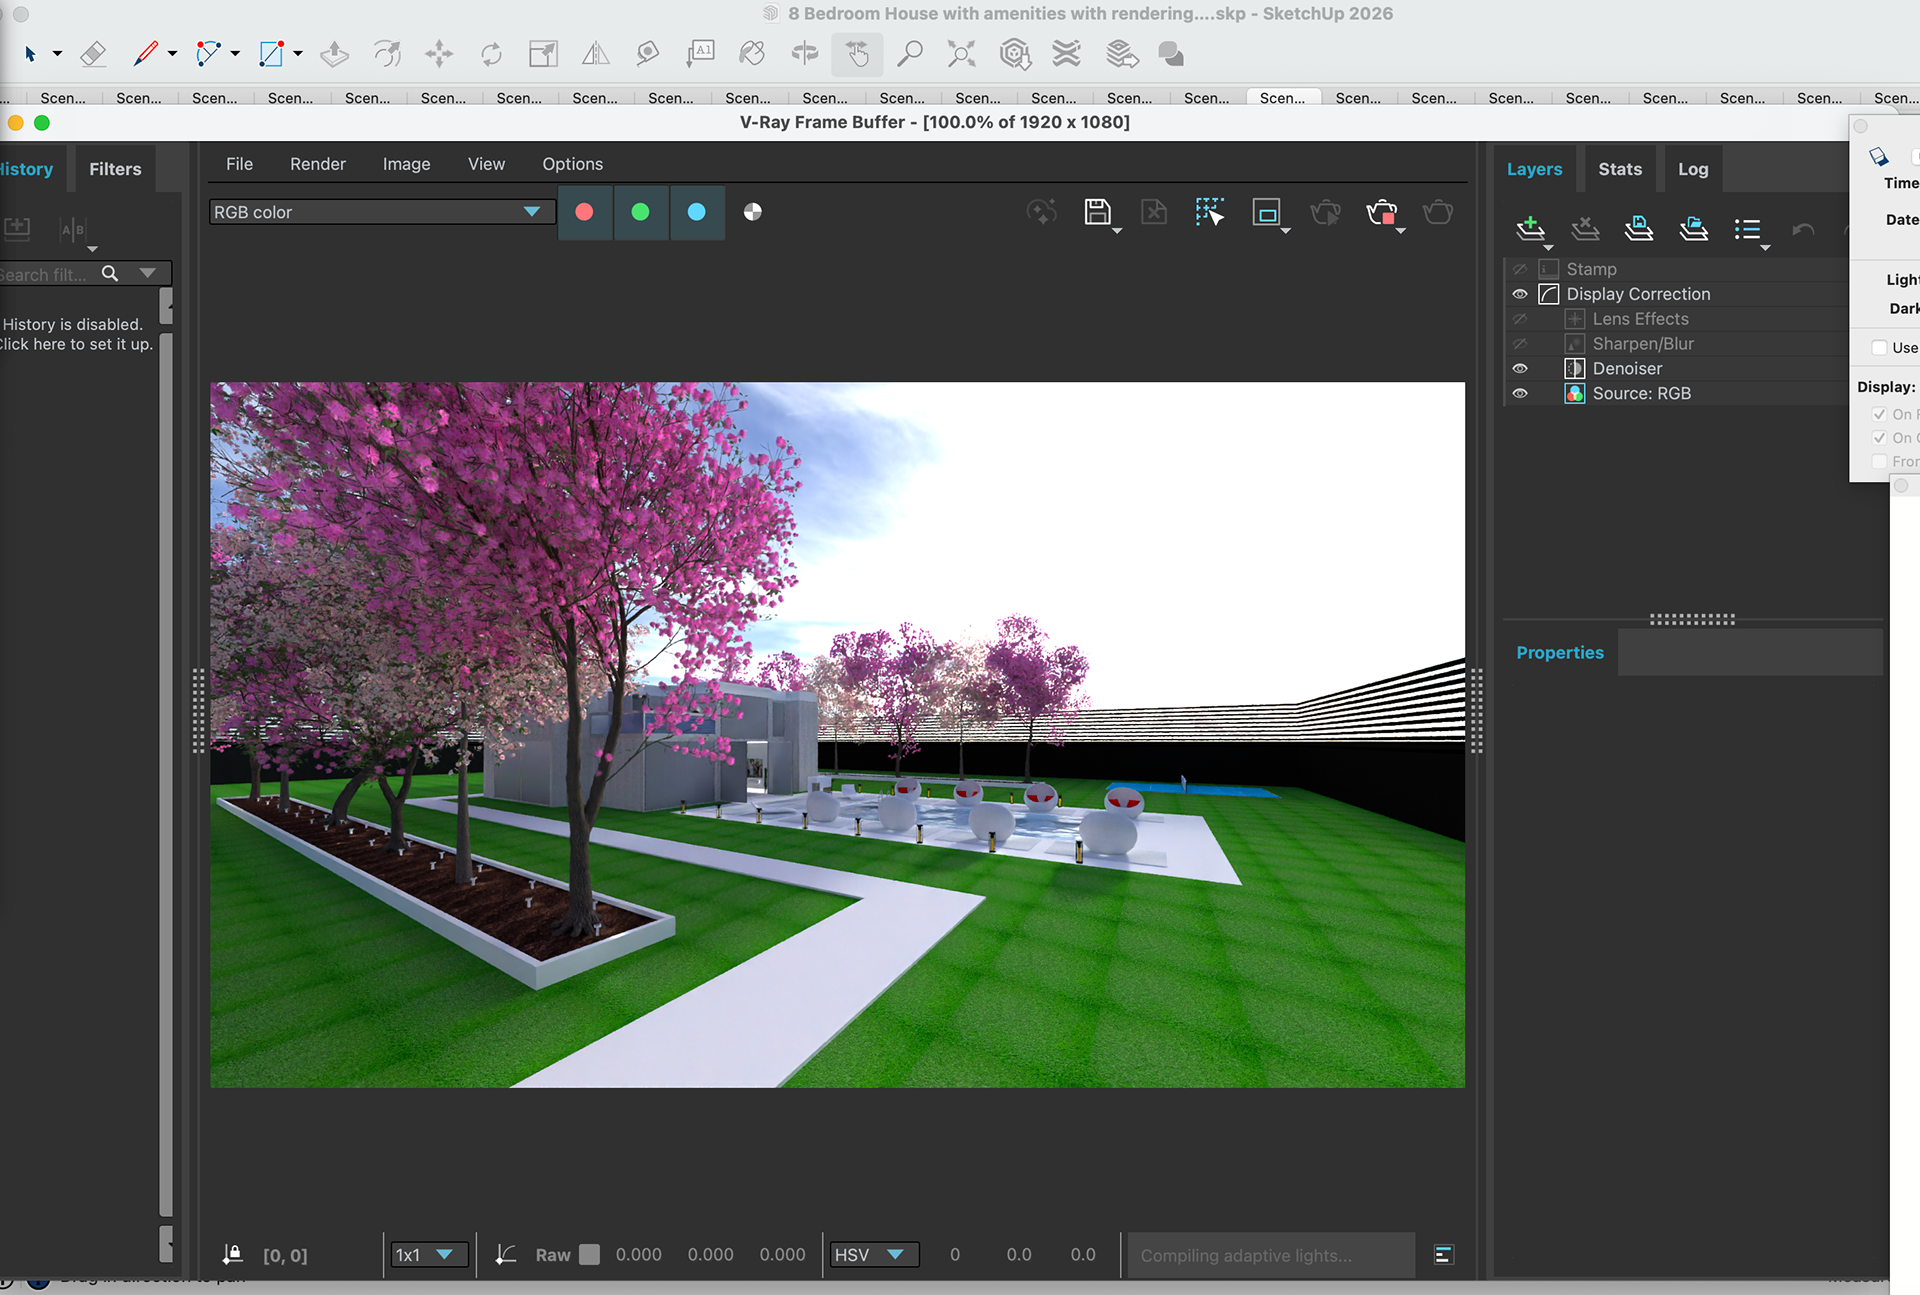
Task: Select the SketchUp Eraser tool
Action: pos(93,54)
